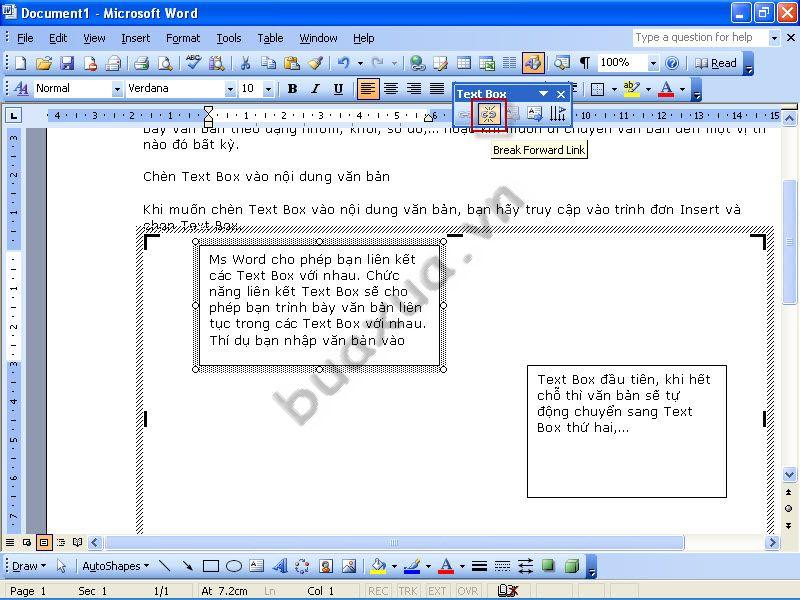Screen dimensions: 800x600
Task: Select the Arrow drawing tool
Action: pos(187,566)
